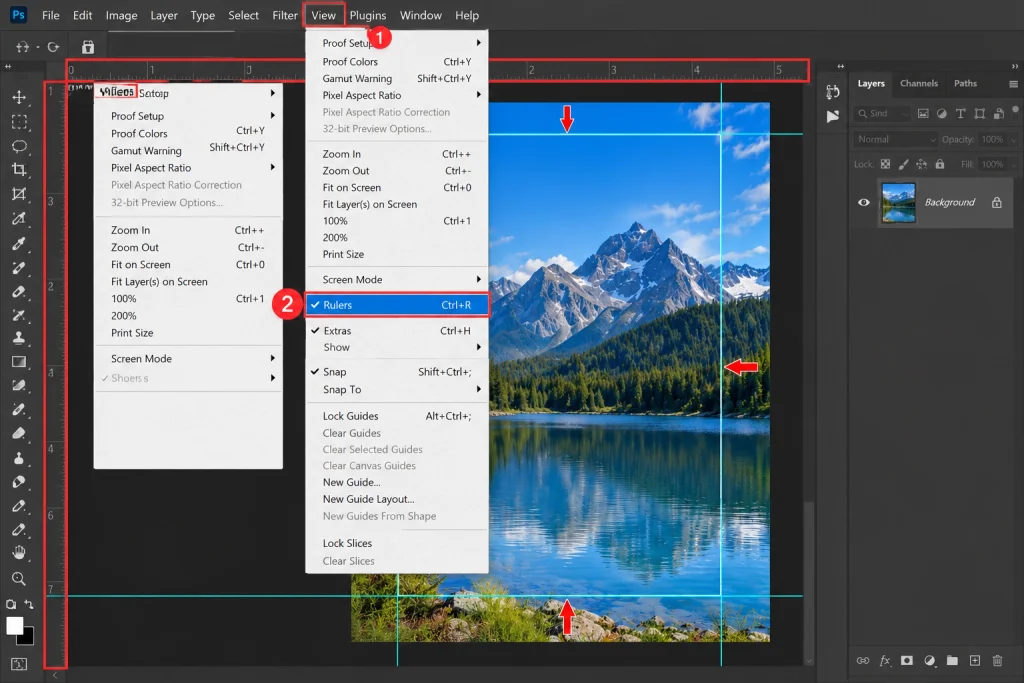1024x683 pixels.
Task: Filter layers by pixel layers
Action: click(x=923, y=114)
